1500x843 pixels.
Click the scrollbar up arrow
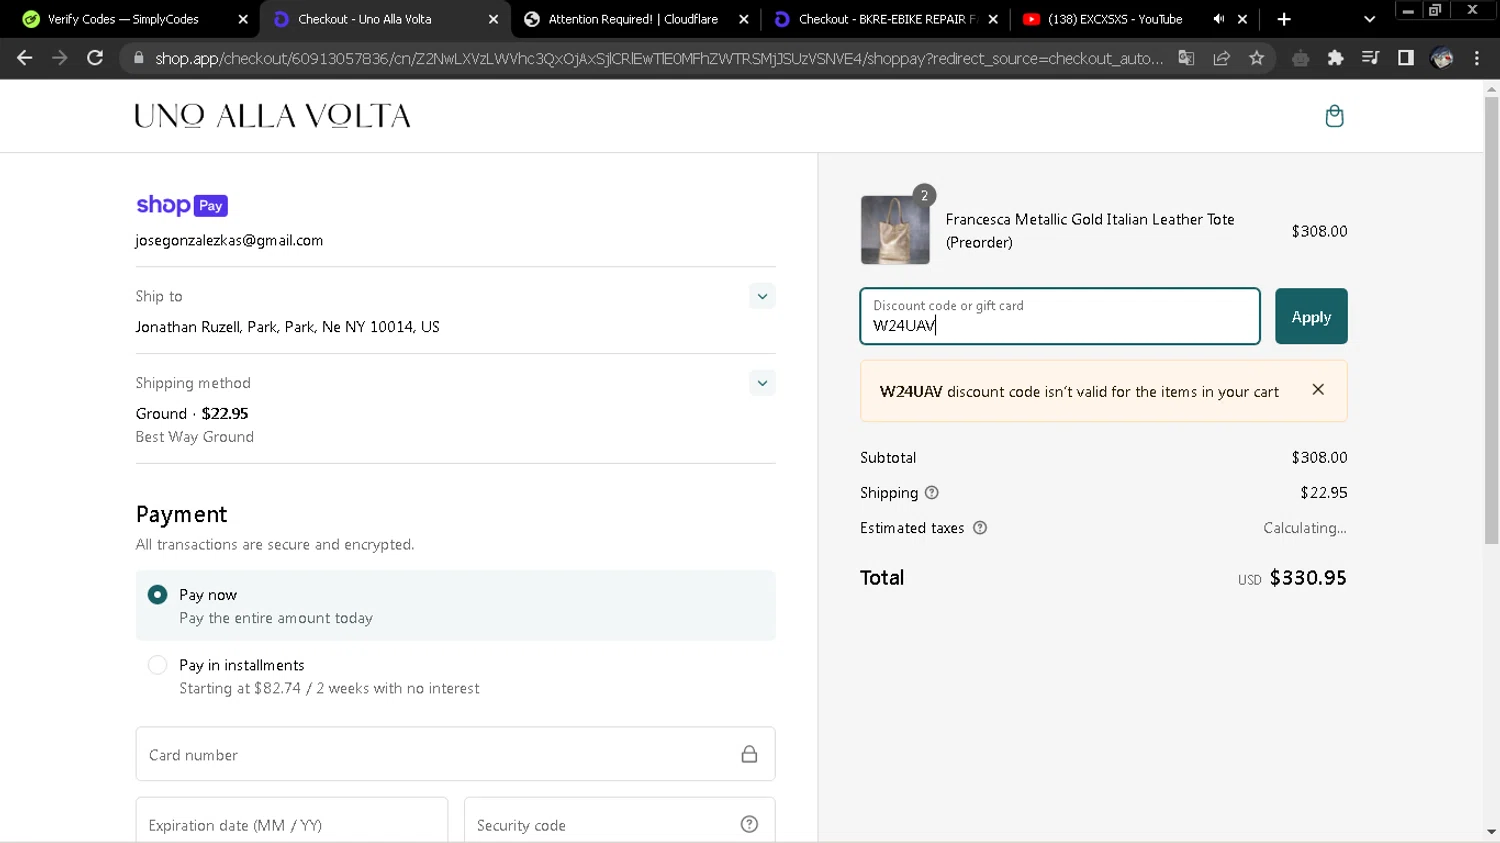[x=1491, y=89]
